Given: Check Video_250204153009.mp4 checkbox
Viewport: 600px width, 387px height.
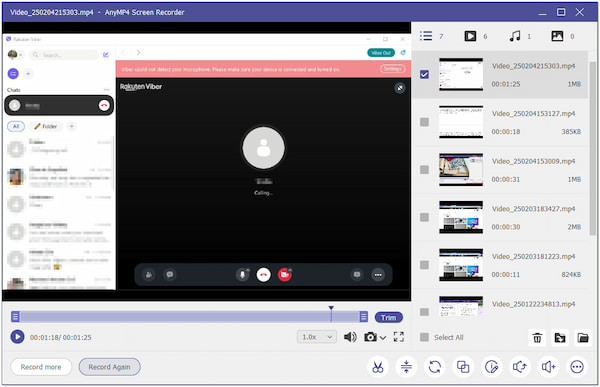Looking at the screenshot, I should (424, 170).
